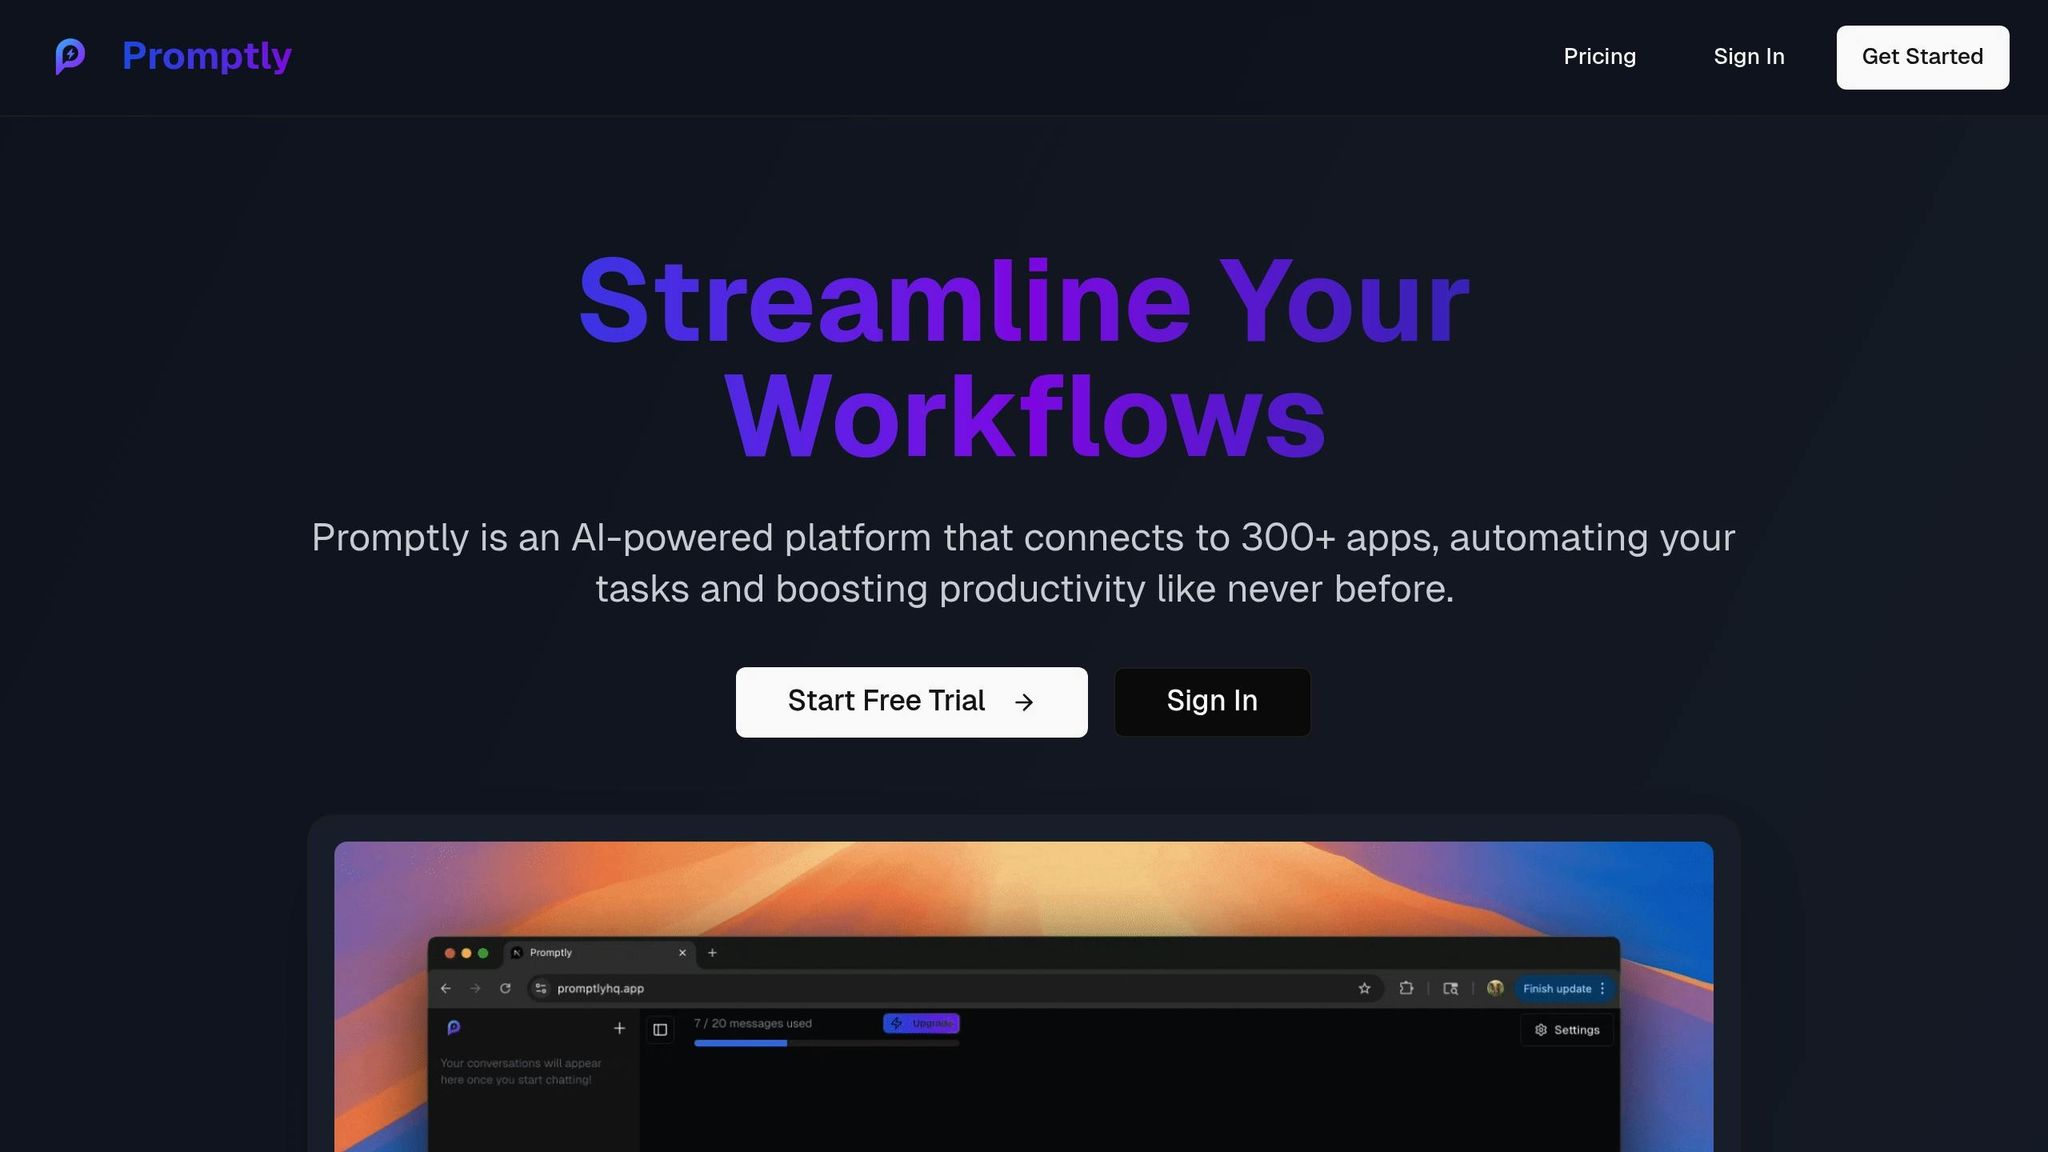Viewport: 2048px width, 1152px height.
Task: Click the Promptly logo icon in the header
Action: [x=70, y=56]
